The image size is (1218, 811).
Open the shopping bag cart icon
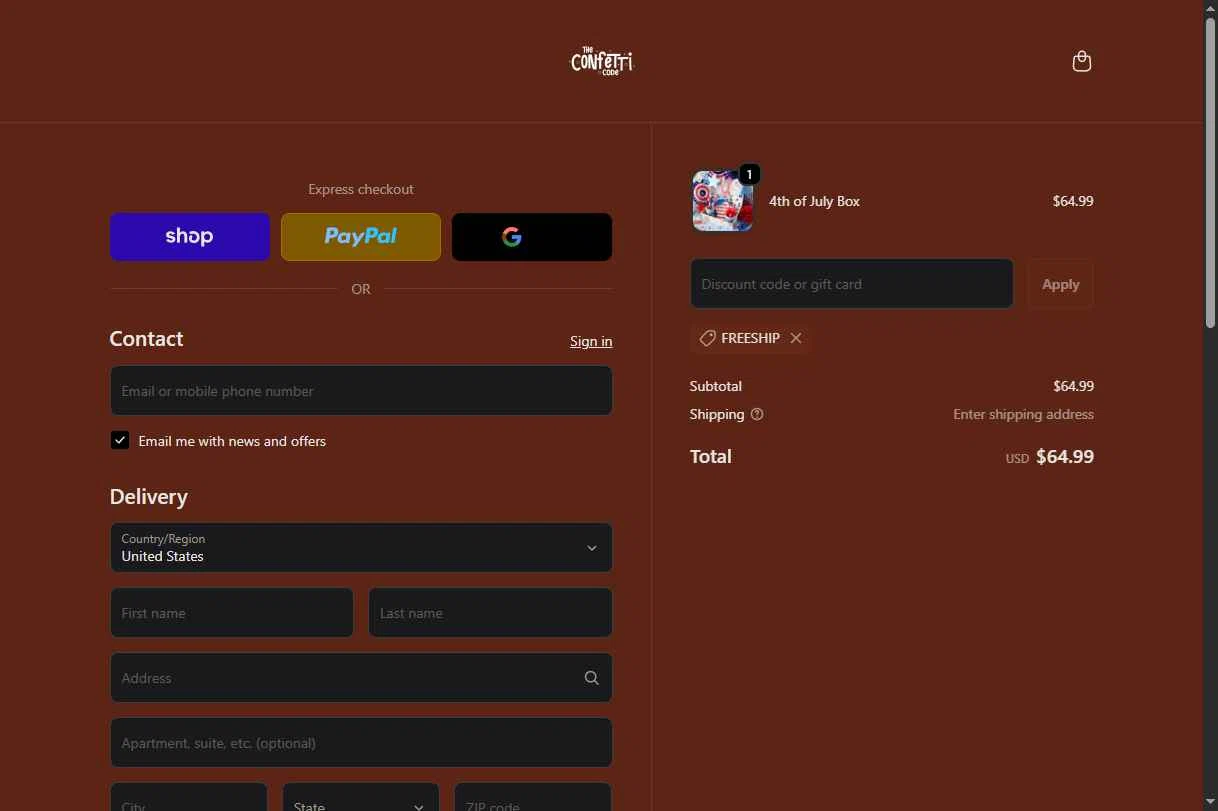pos(1081,62)
